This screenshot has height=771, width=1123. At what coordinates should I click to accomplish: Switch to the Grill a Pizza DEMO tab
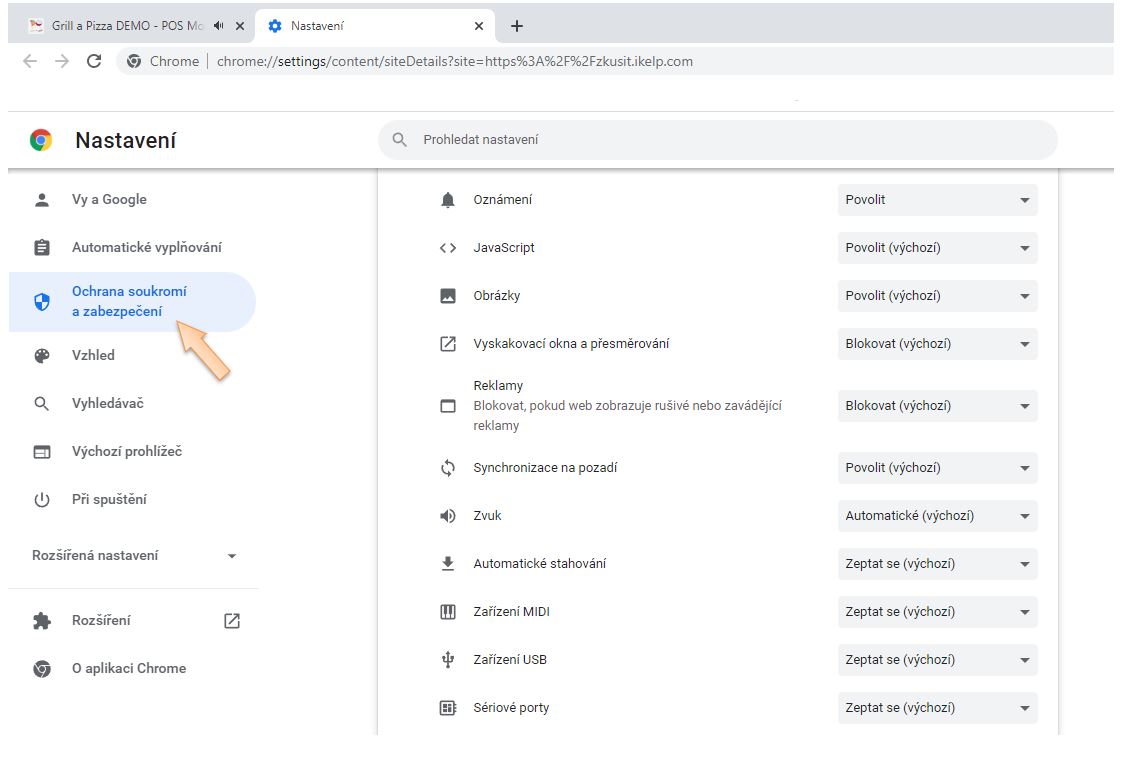120,26
